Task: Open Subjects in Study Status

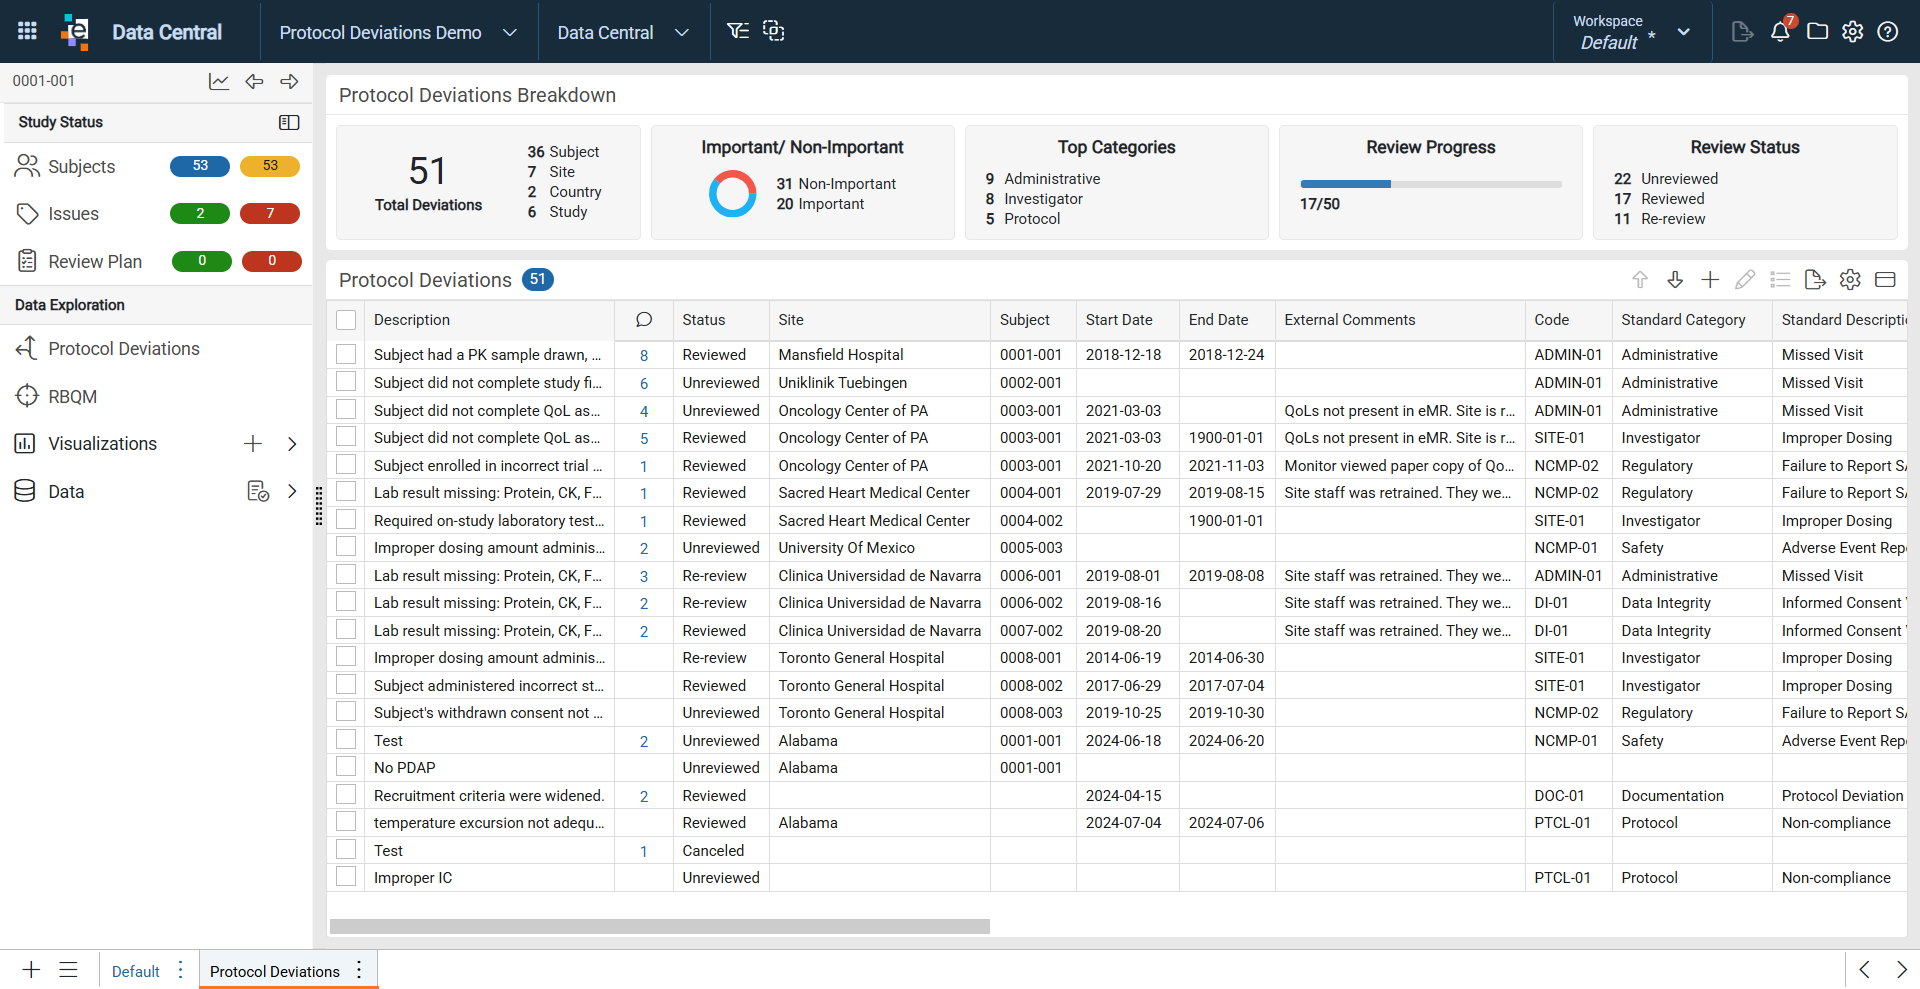Action: click(82, 166)
